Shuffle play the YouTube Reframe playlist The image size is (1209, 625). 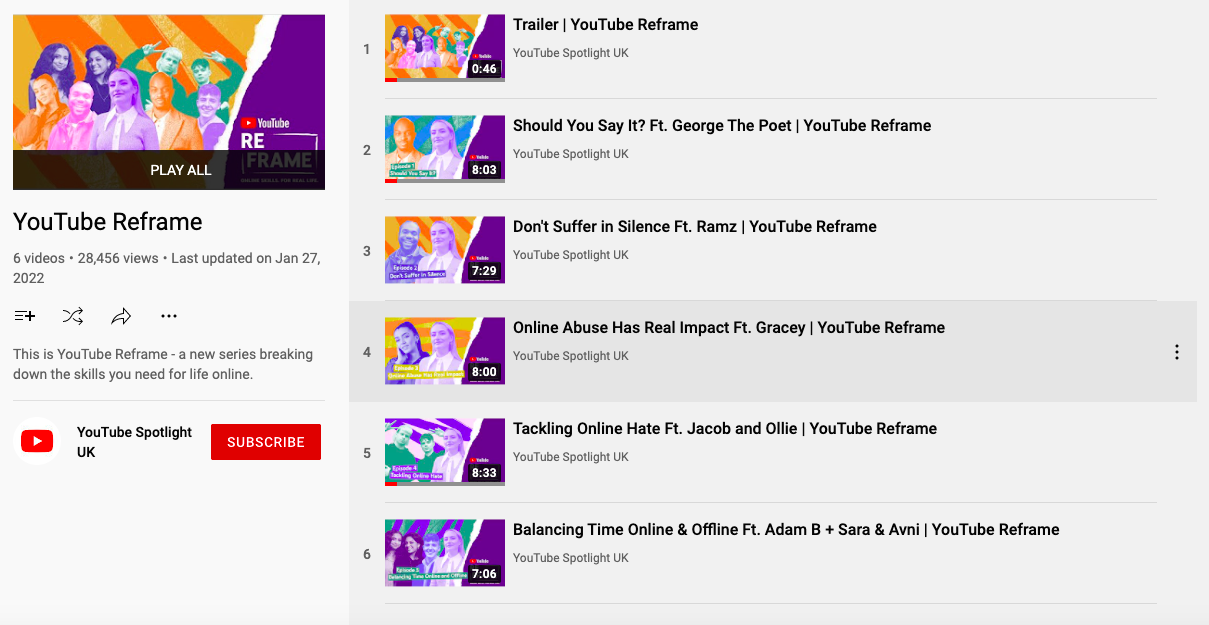click(x=73, y=316)
